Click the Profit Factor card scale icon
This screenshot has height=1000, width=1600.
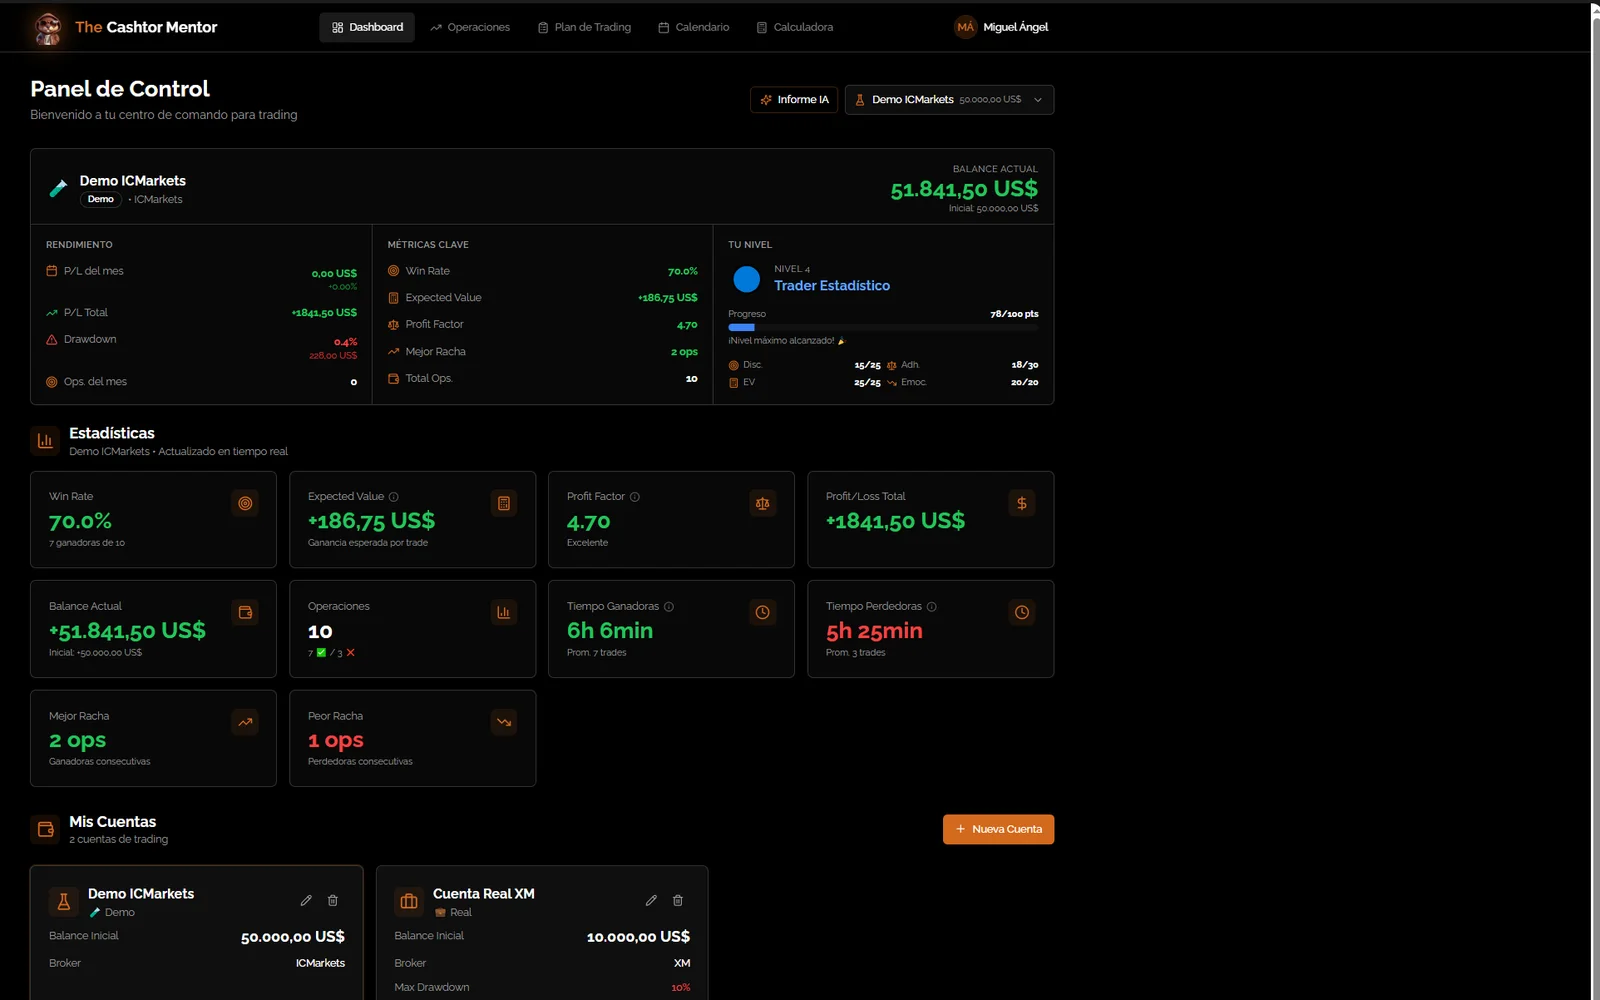[x=763, y=503]
